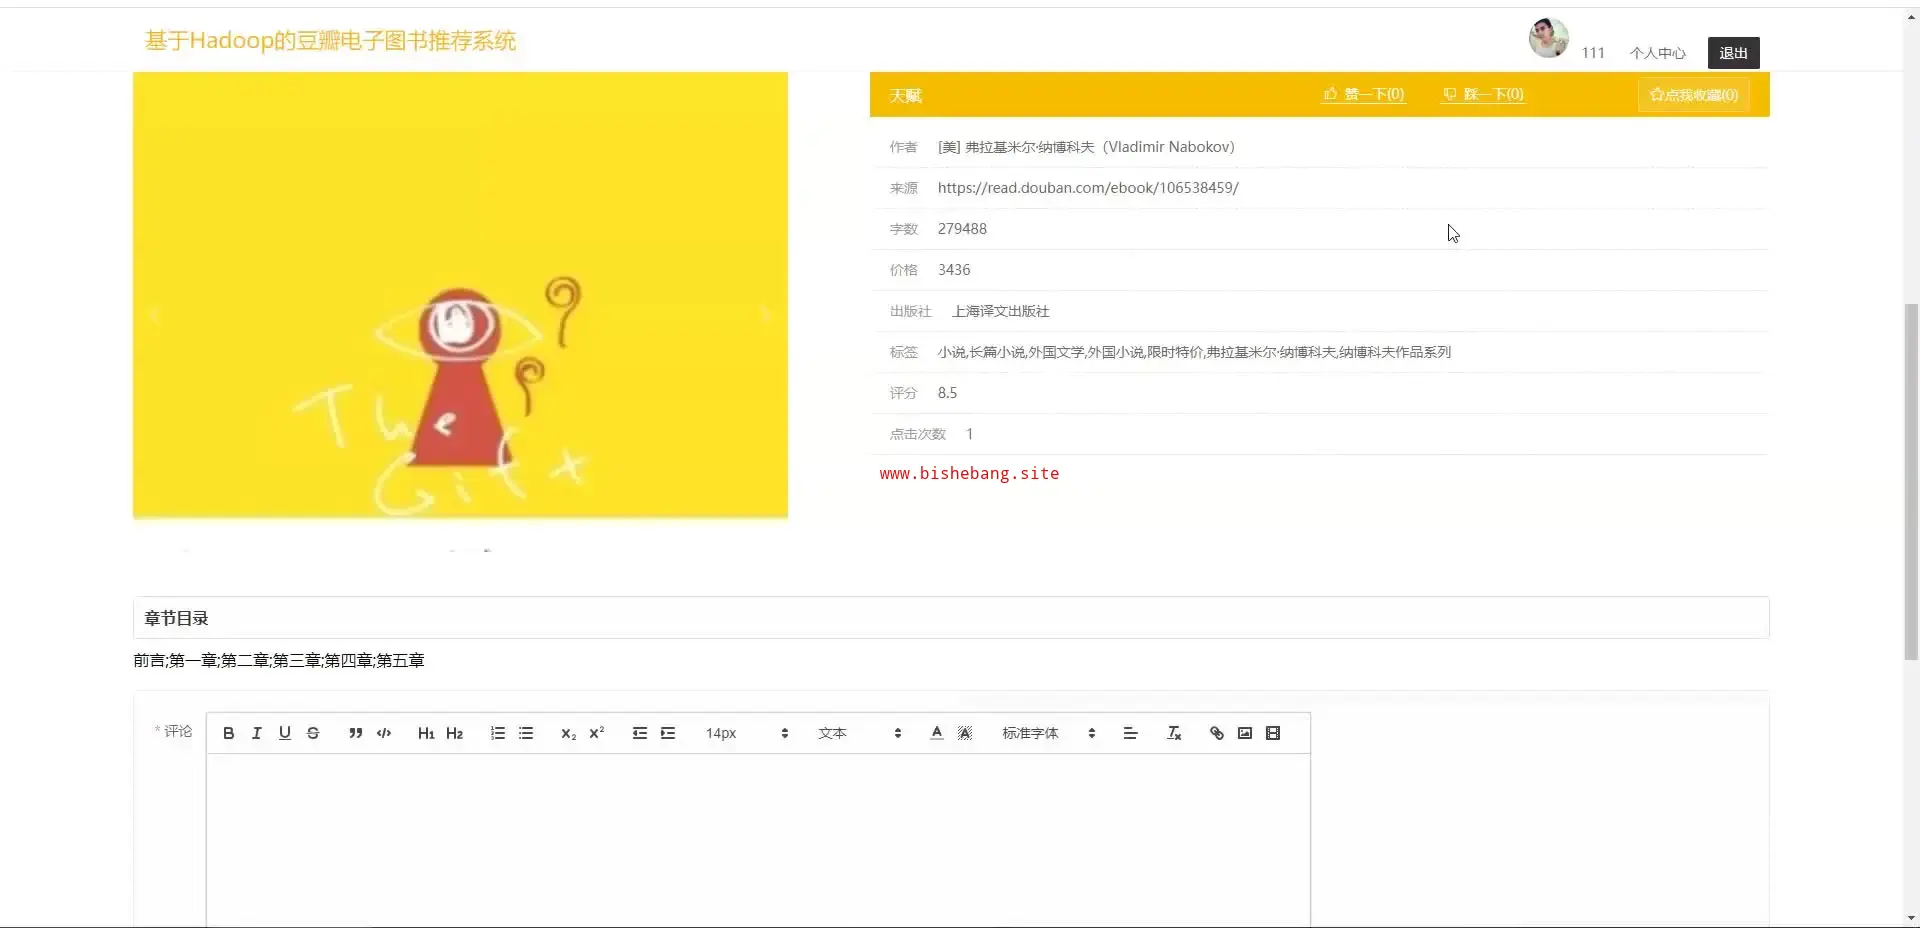Viewport: 1920px width, 928px height.
Task: Toggle underline formatting in the comment editor
Action: coord(285,733)
